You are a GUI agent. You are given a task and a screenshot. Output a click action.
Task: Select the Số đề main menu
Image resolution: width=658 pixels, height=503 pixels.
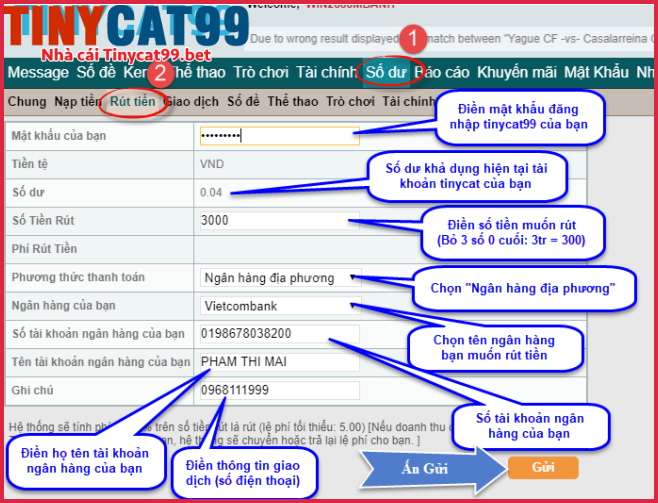coord(96,72)
